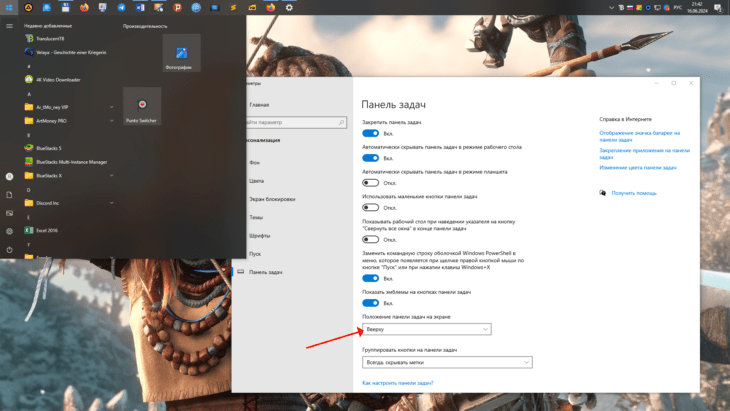Open the Punto Switcher tile
The height and width of the screenshot is (411, 730).
(142, 106)
